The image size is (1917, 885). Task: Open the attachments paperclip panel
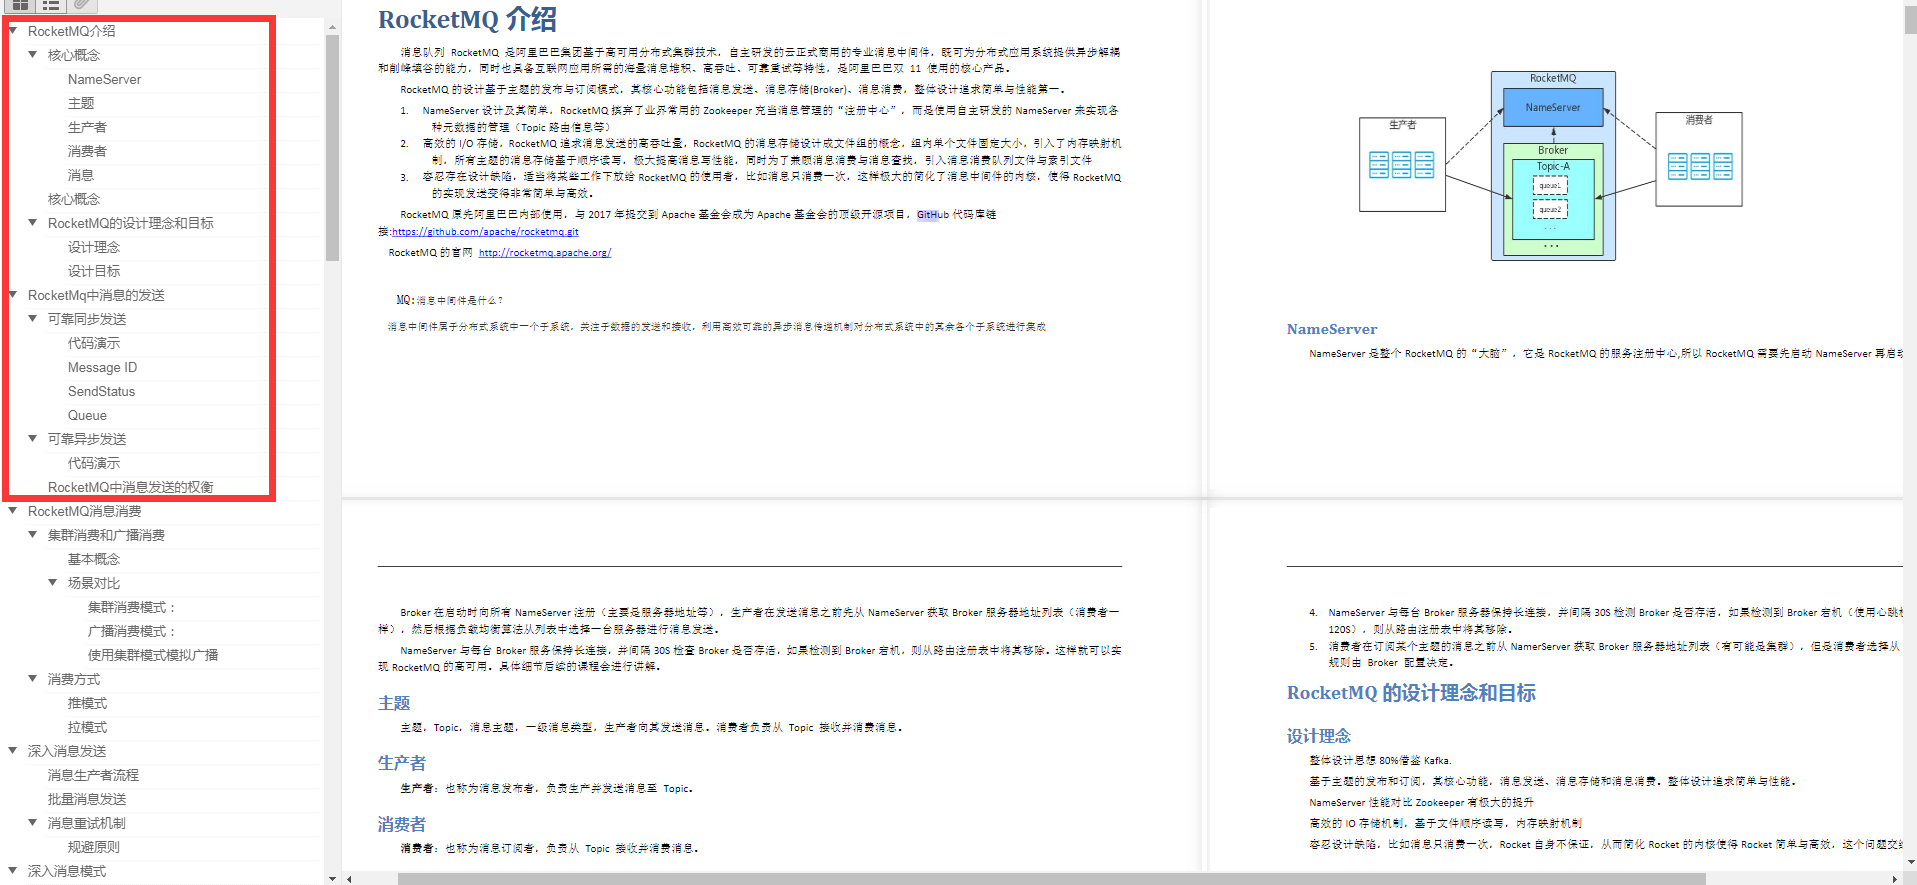81,5
